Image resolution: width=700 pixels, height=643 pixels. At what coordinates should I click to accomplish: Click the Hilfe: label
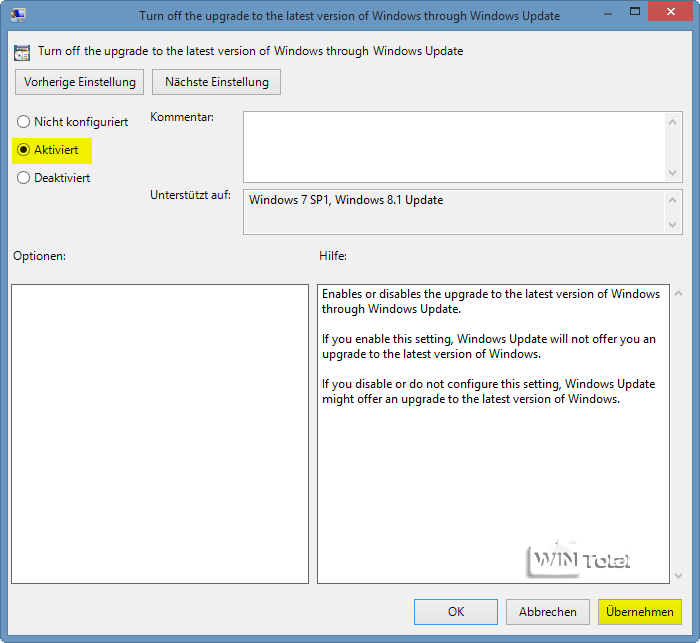click(333, 256)
